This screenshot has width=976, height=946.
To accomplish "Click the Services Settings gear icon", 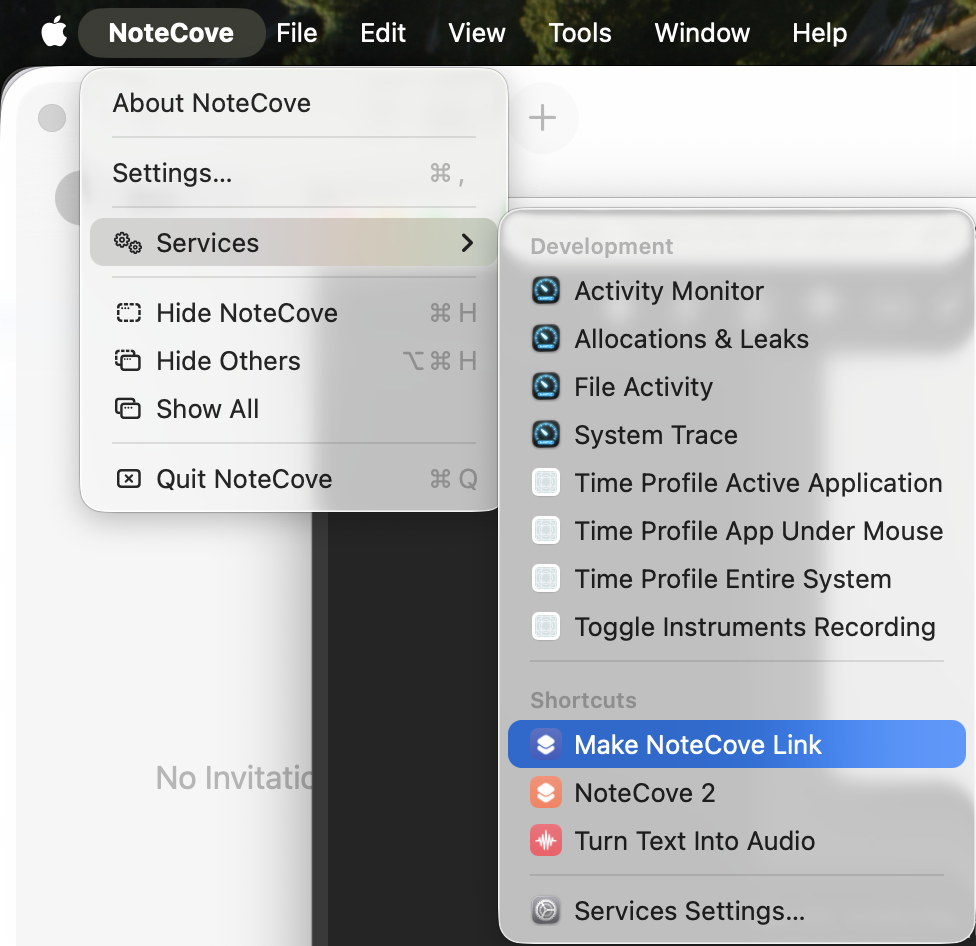I will 546,911.
